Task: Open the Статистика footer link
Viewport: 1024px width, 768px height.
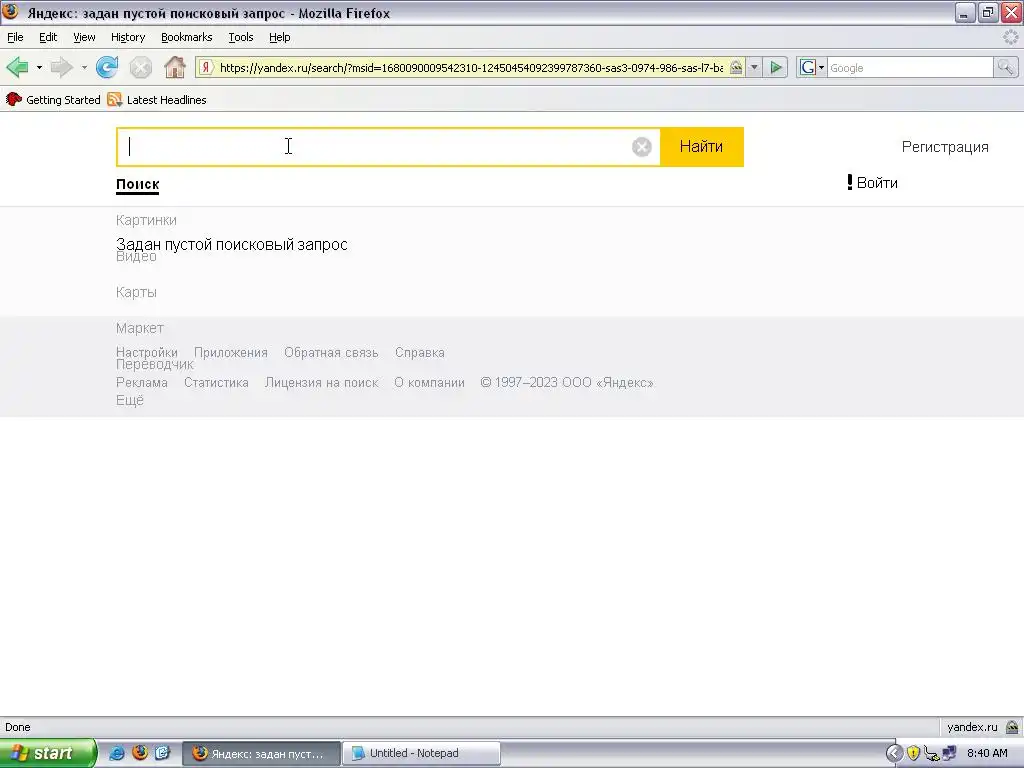Action: point(216,383)
